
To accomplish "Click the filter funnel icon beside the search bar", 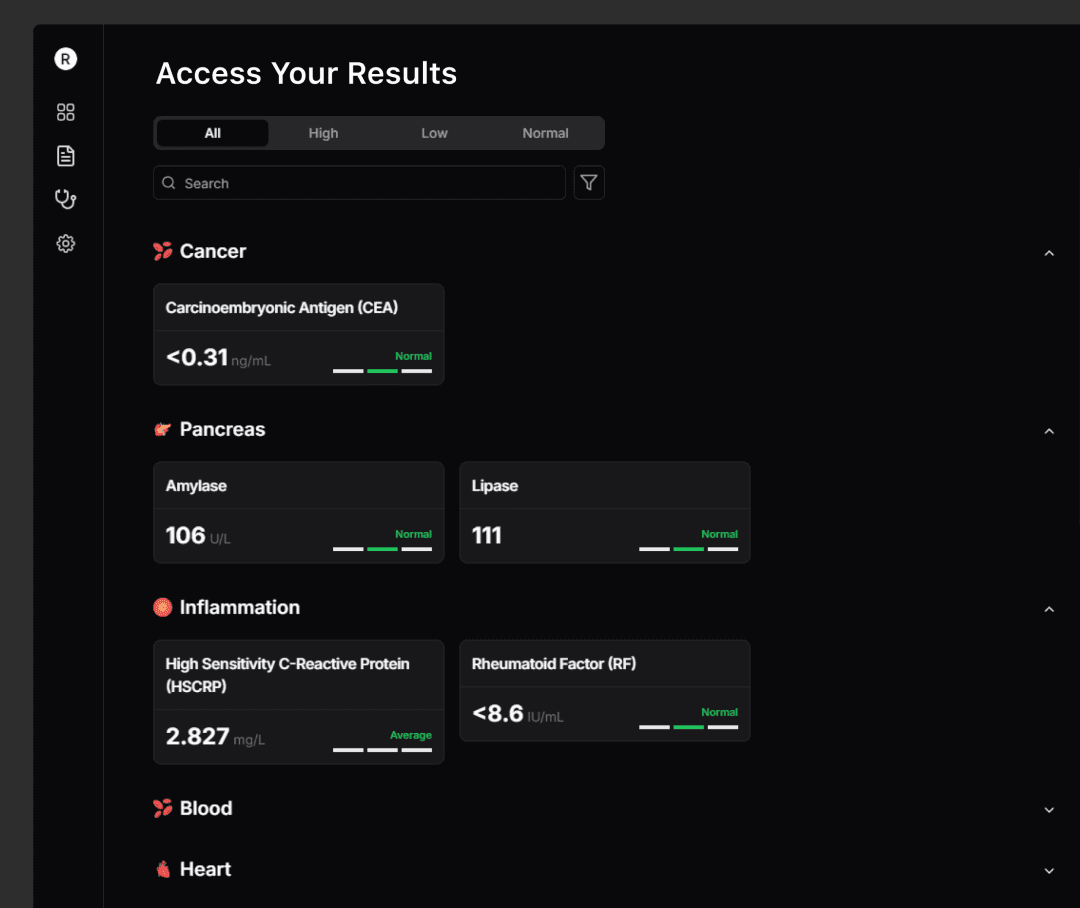I will tap(588, 182).
